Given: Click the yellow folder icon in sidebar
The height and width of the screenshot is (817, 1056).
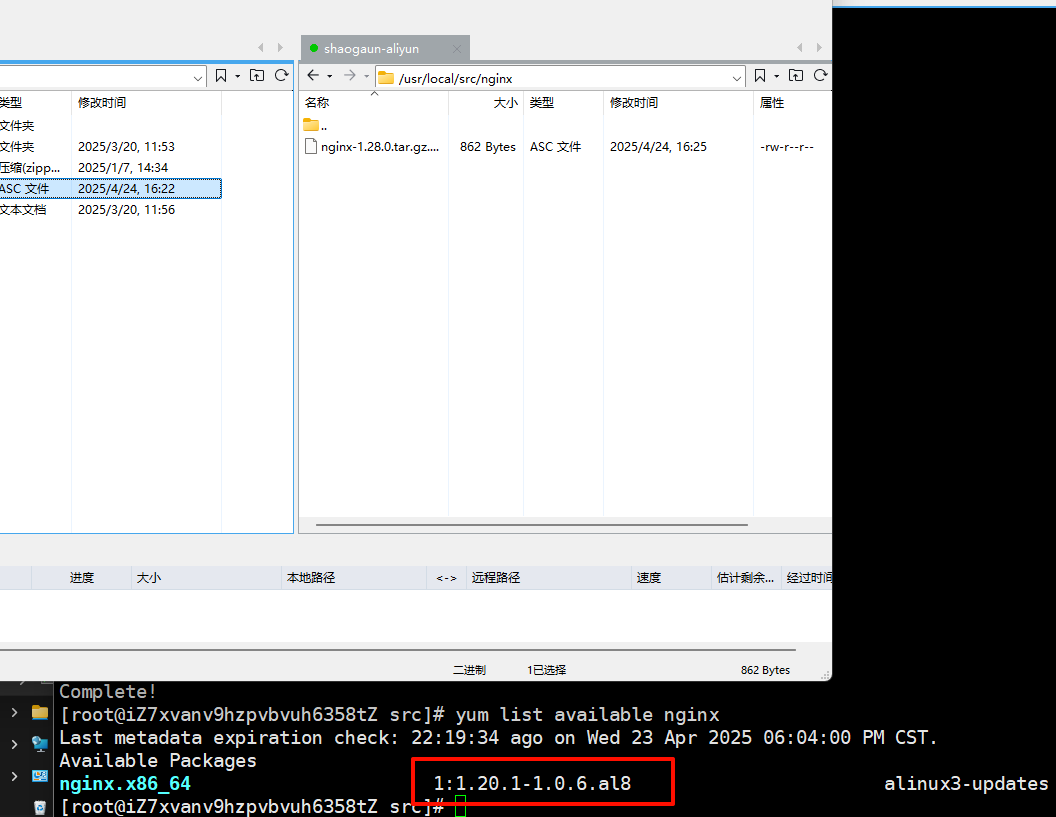Looking at the screenshot, I should click(x=40, y=712).
